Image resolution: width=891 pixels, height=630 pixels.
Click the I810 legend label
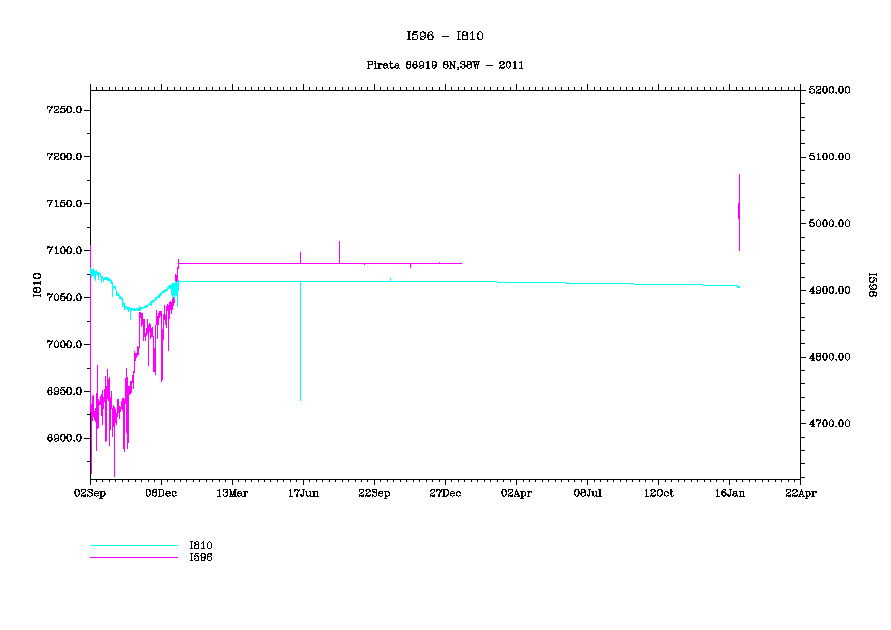[201, 545]
